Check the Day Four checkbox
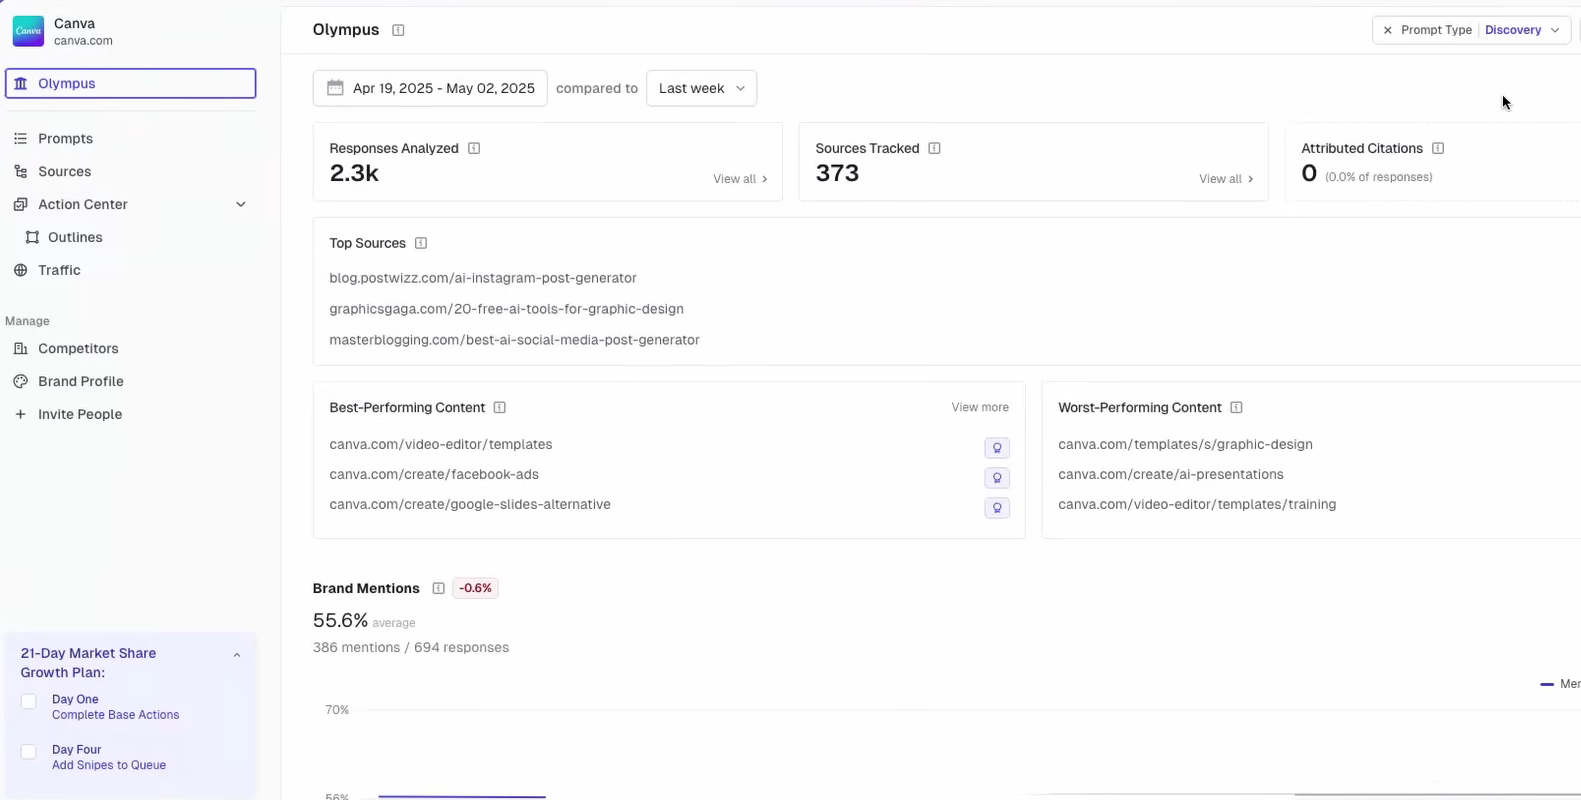1581x800 pixels. [x=29, y=752]
